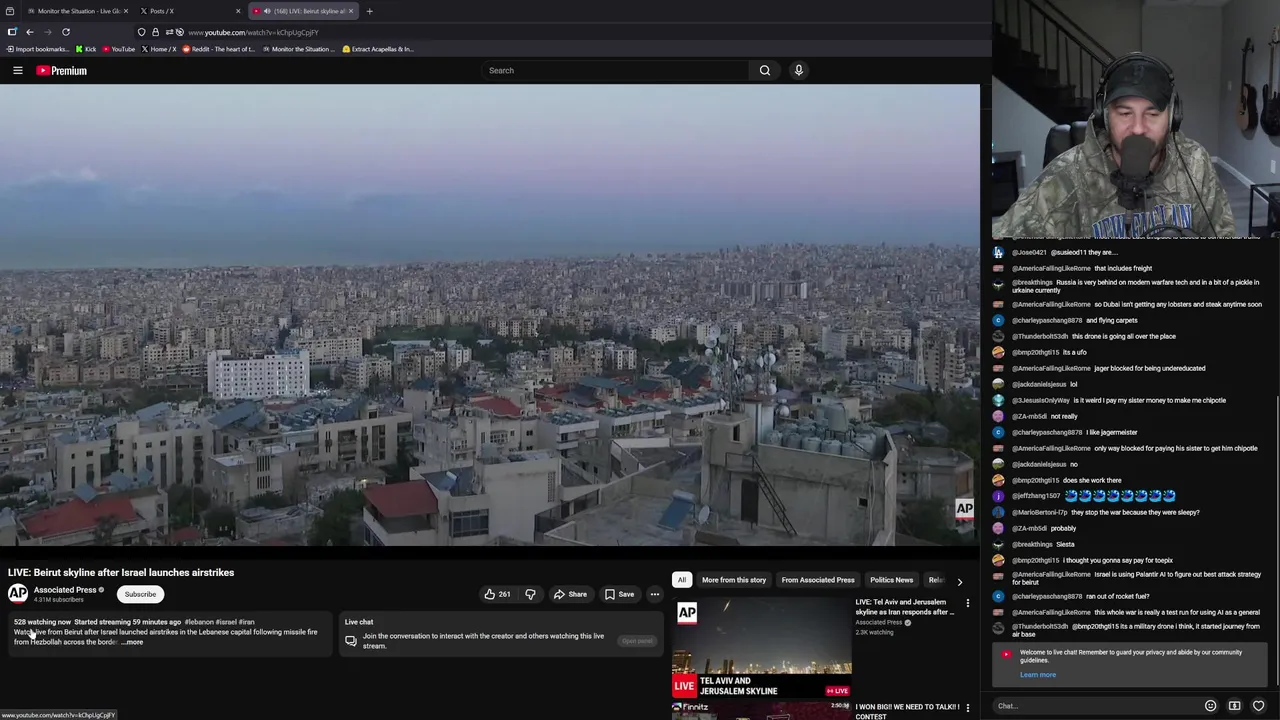Open Reddit bookmark in bookmarks bar
The image size is (1280, 720).
click(x=218, y=49)
